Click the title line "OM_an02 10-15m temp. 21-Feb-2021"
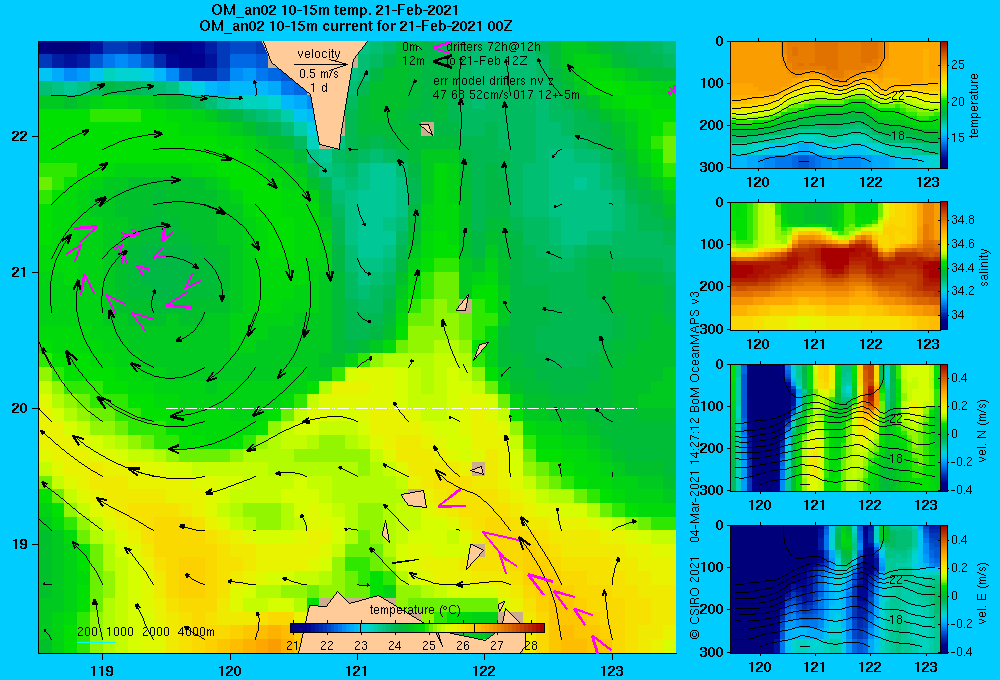The height and width of the screenshot is (680, 1000). [x=334, y=10]
